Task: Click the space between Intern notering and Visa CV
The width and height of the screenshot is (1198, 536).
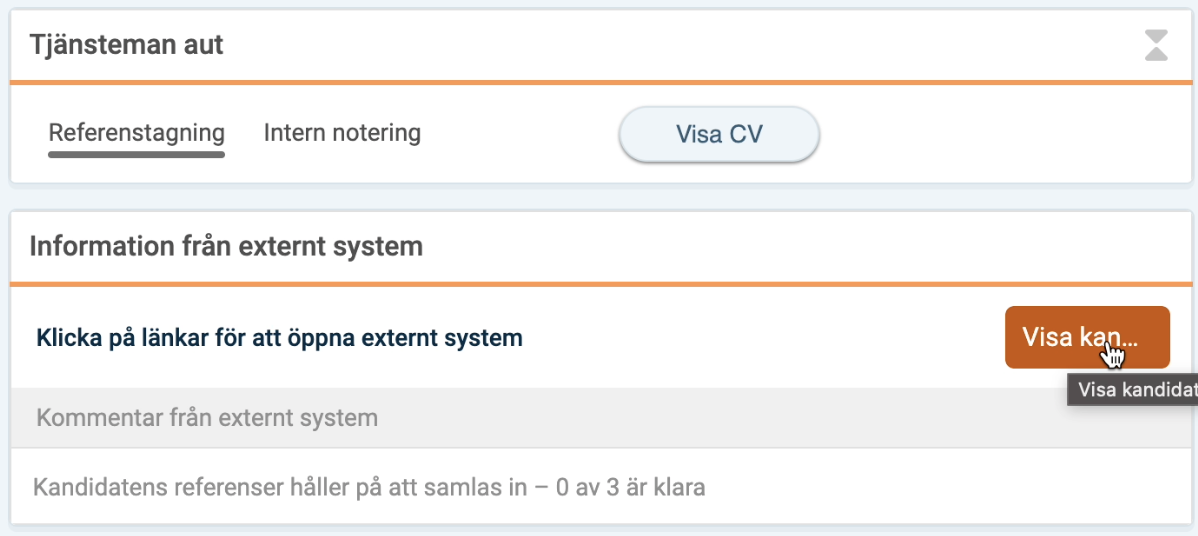Action: 520,134
